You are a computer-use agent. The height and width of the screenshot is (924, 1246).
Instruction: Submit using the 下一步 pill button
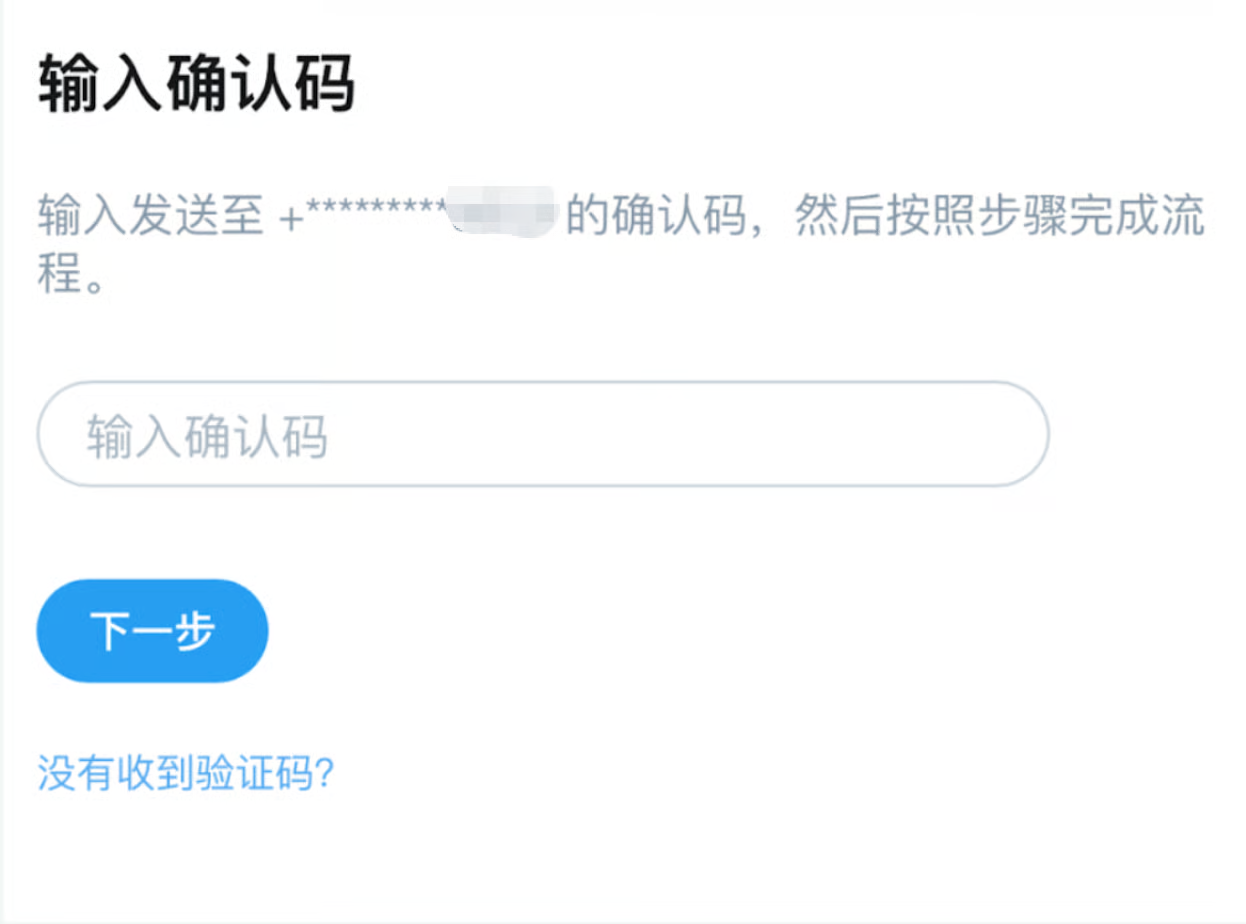pyautogui.click(x=152, y=631)
